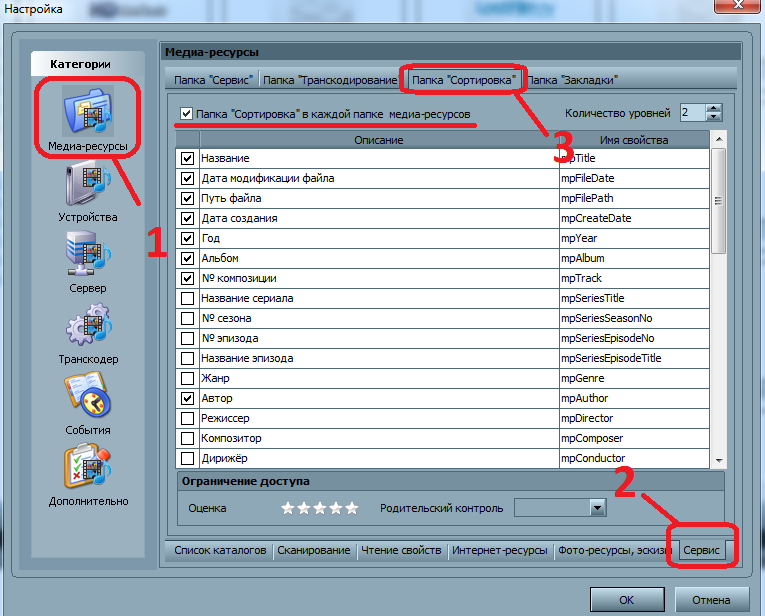Image resolution: width=765 pixels, height=616 pixels.
Task: Select the Дополнительно category icon
Action: (88, 467)
